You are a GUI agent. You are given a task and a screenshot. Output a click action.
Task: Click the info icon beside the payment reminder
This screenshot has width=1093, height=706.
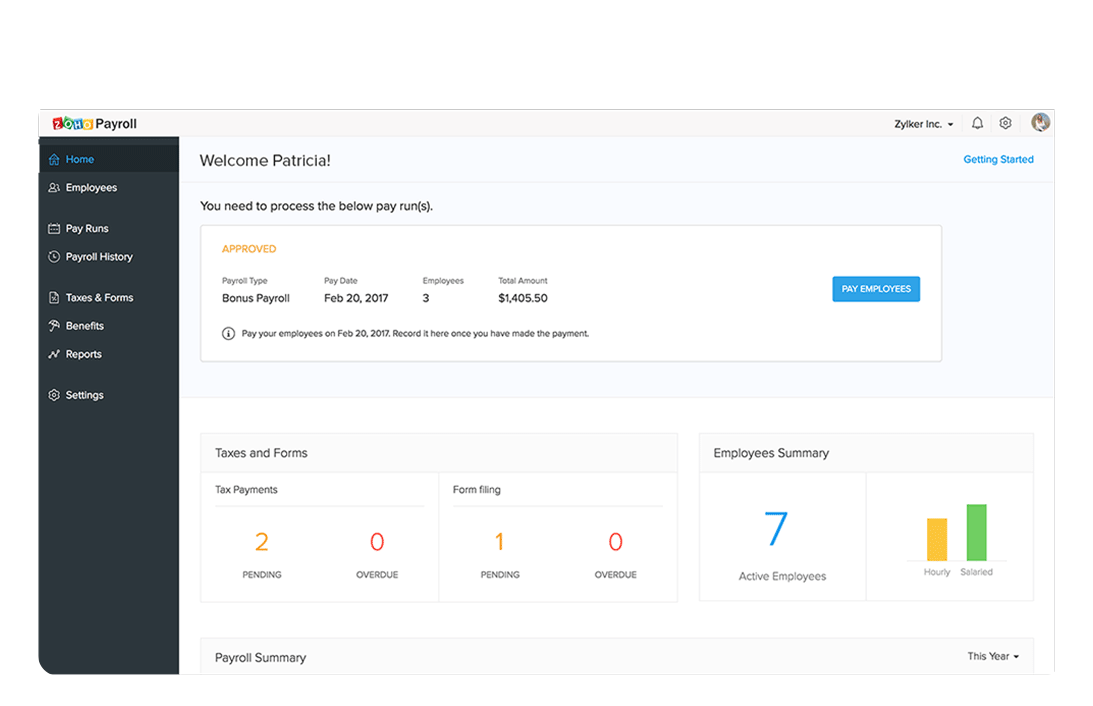(229, 333)
